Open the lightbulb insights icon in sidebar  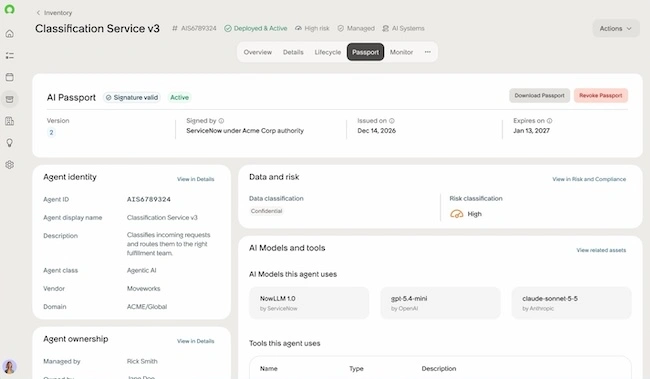10,143
